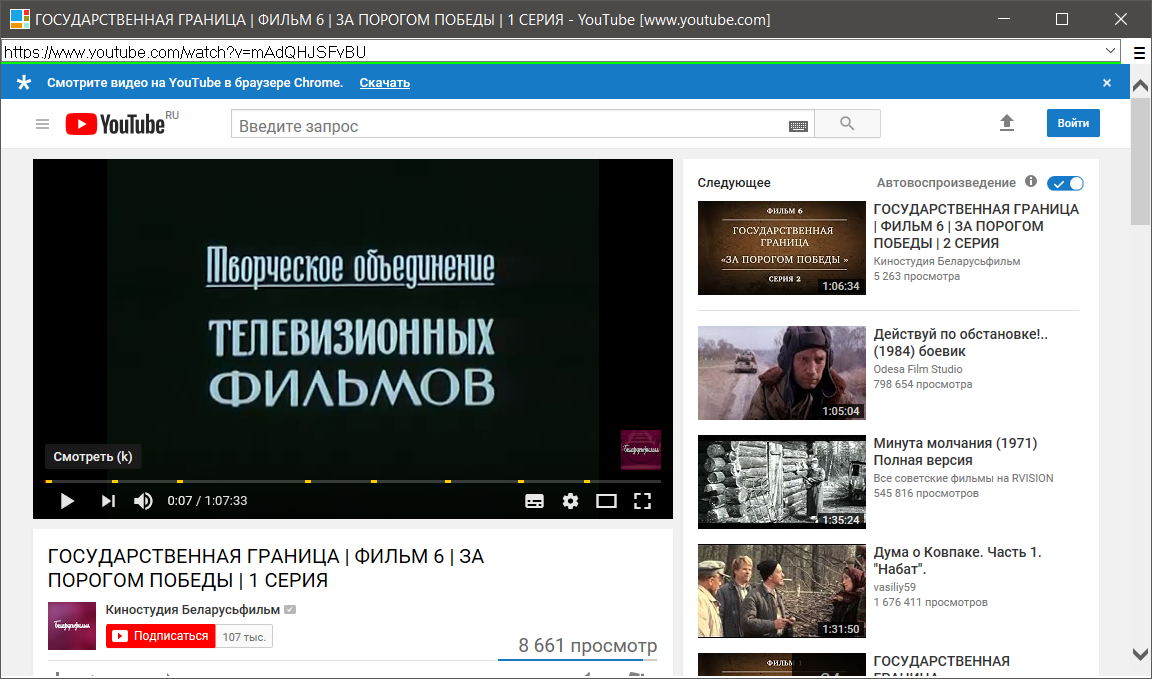Click the star icon in the blue banner
The height and width of the screenshot is (679, 1152).
point(24,82)
